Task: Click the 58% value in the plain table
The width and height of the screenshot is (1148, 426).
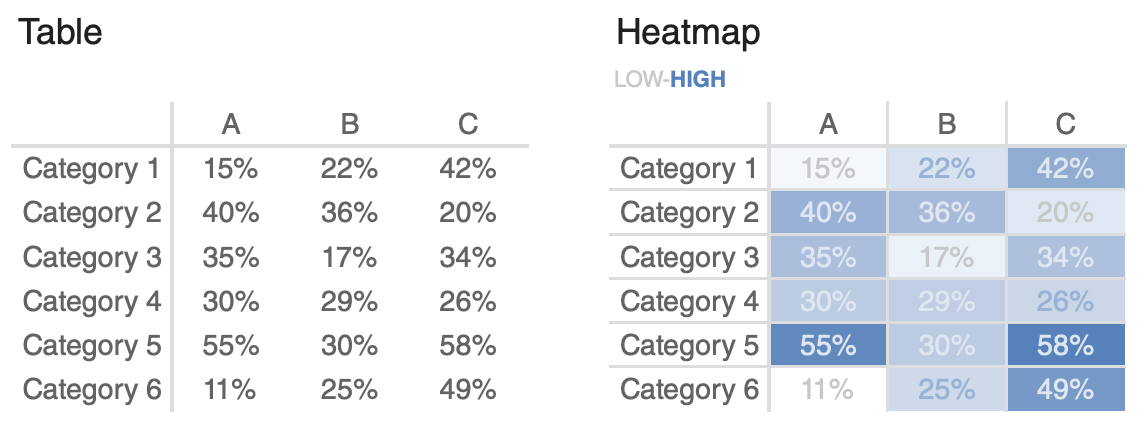Action: point(468,345)
